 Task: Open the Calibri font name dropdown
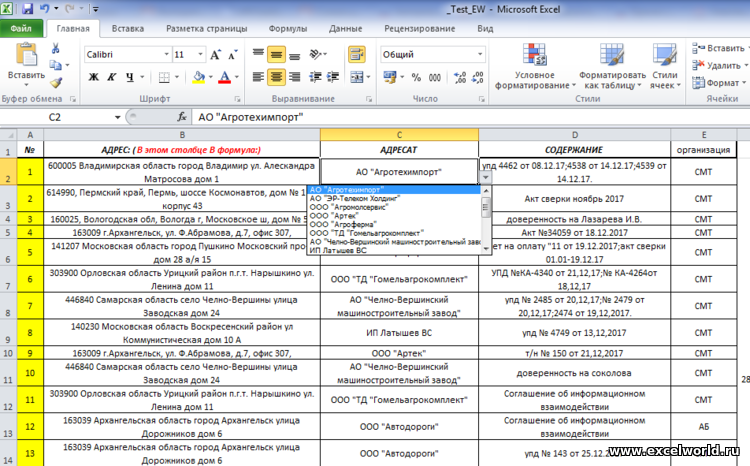point(166,54)
